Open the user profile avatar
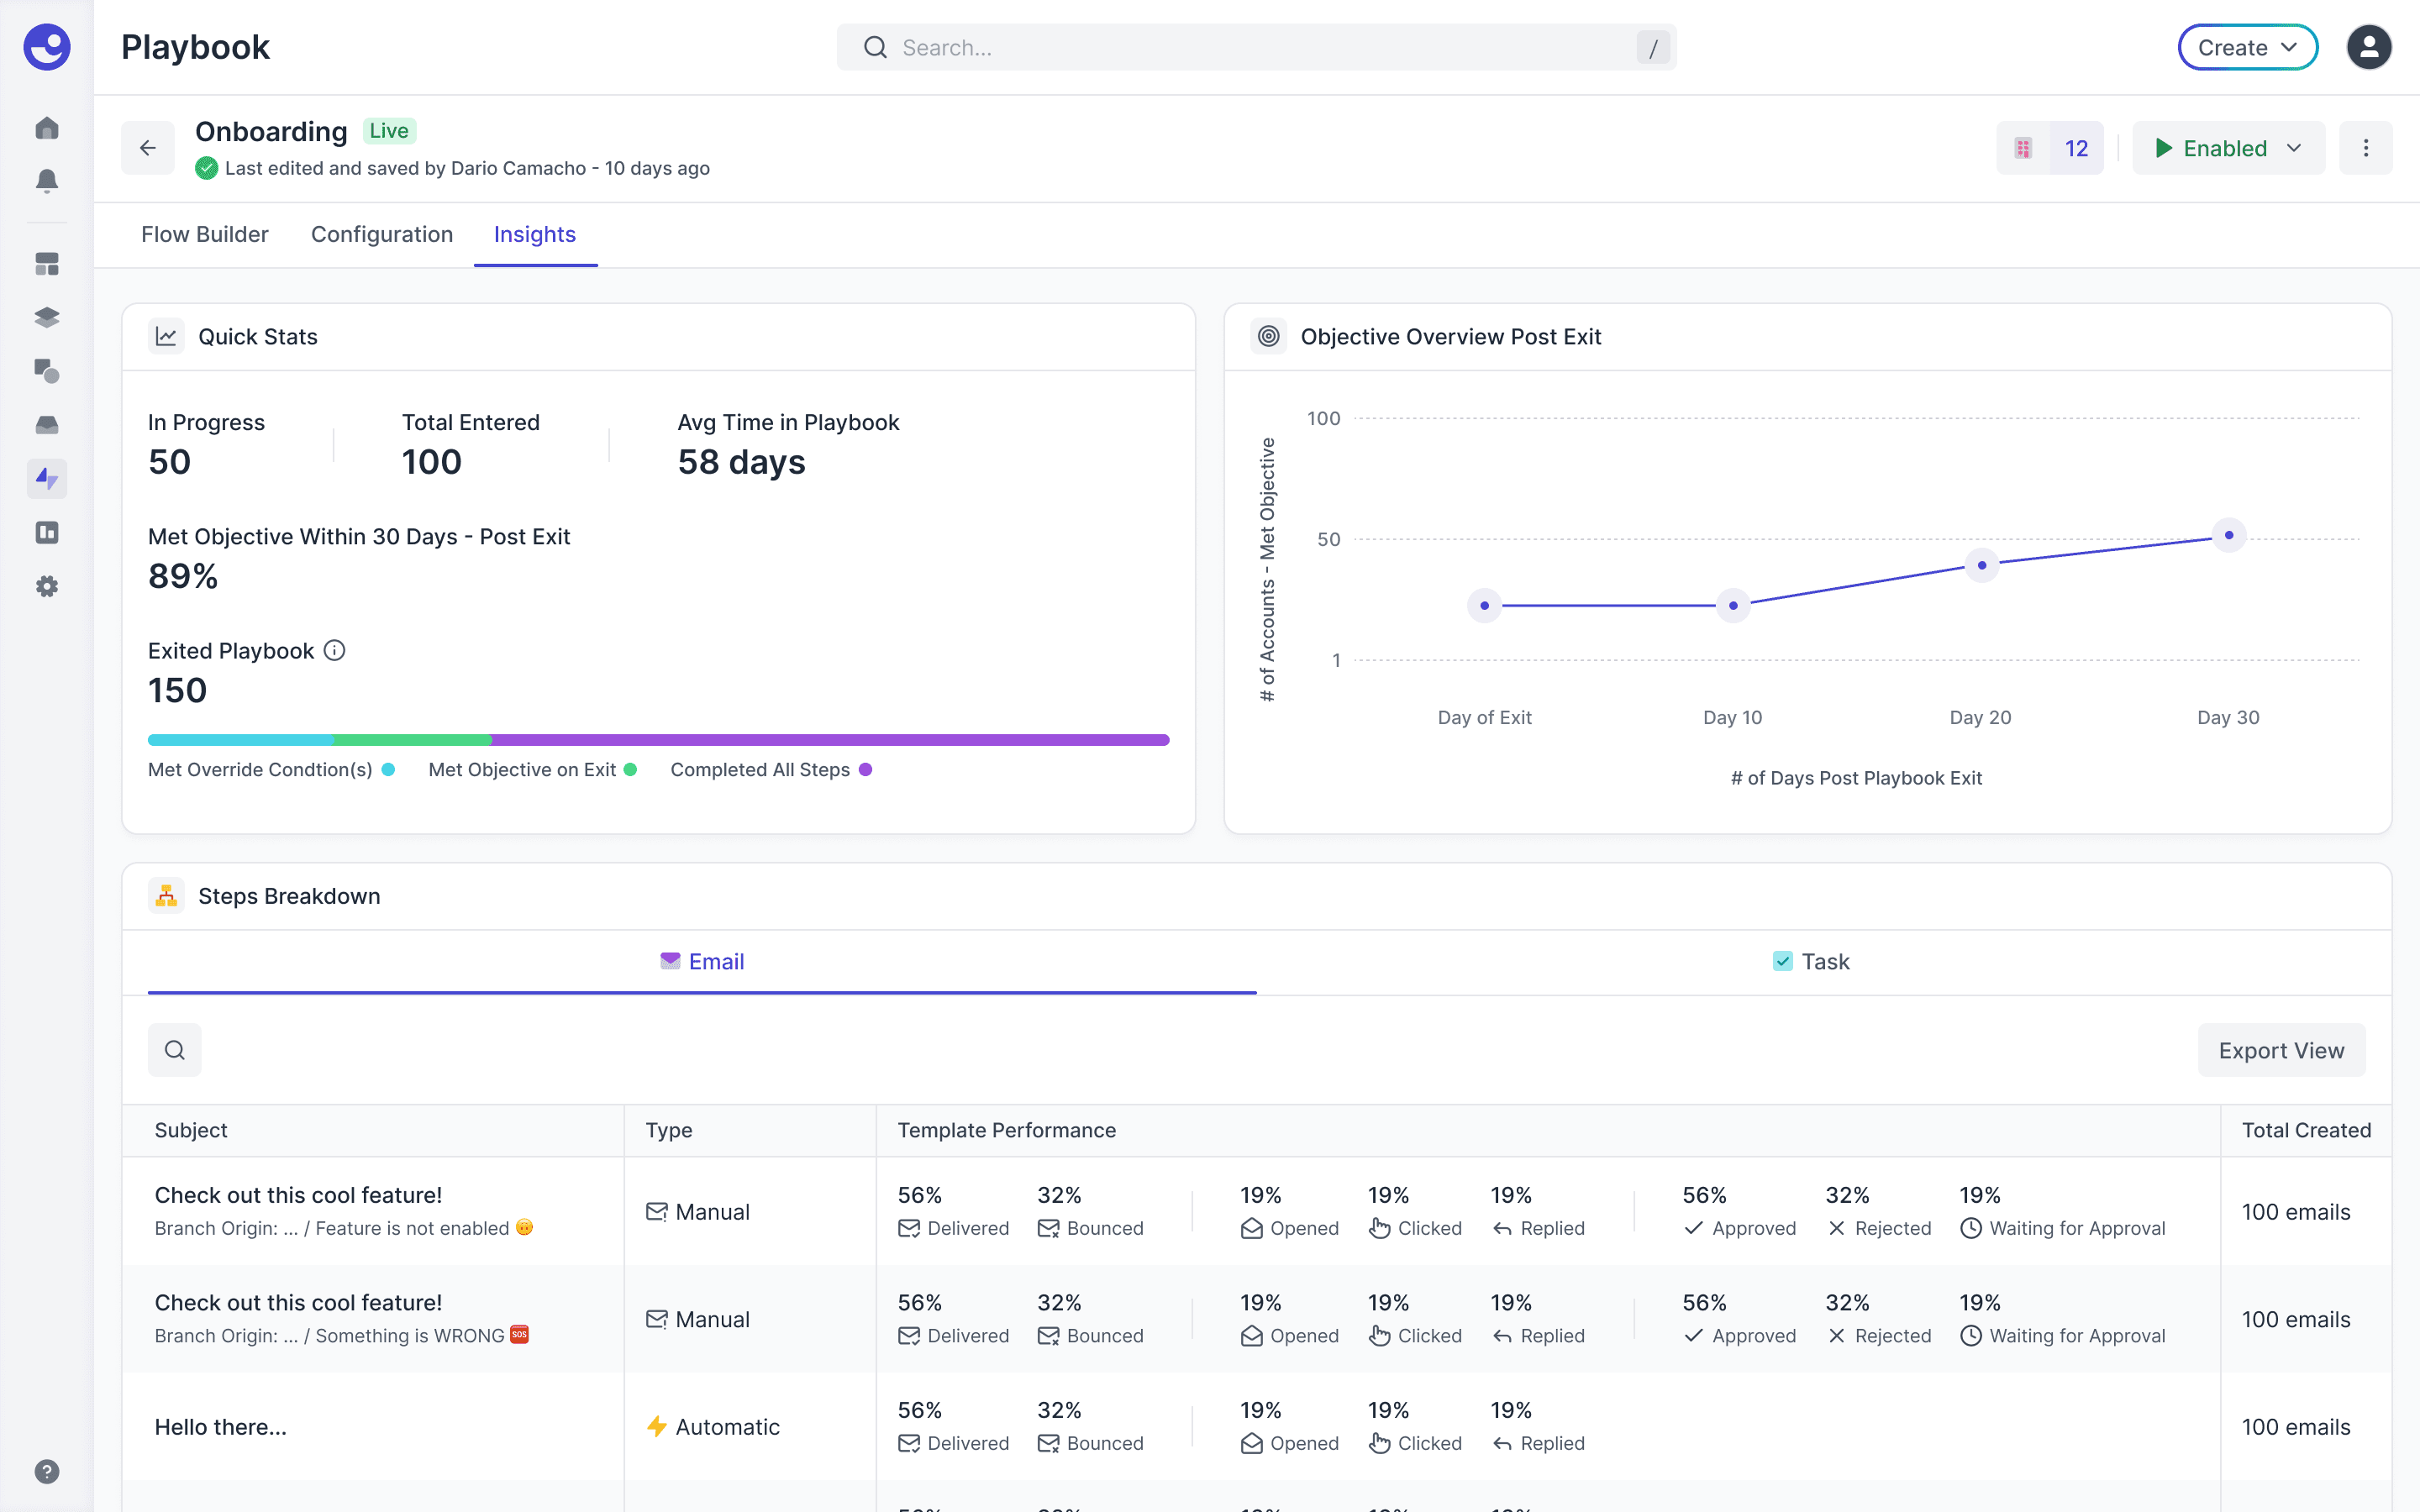2420x1512 pixels. 2368,47
